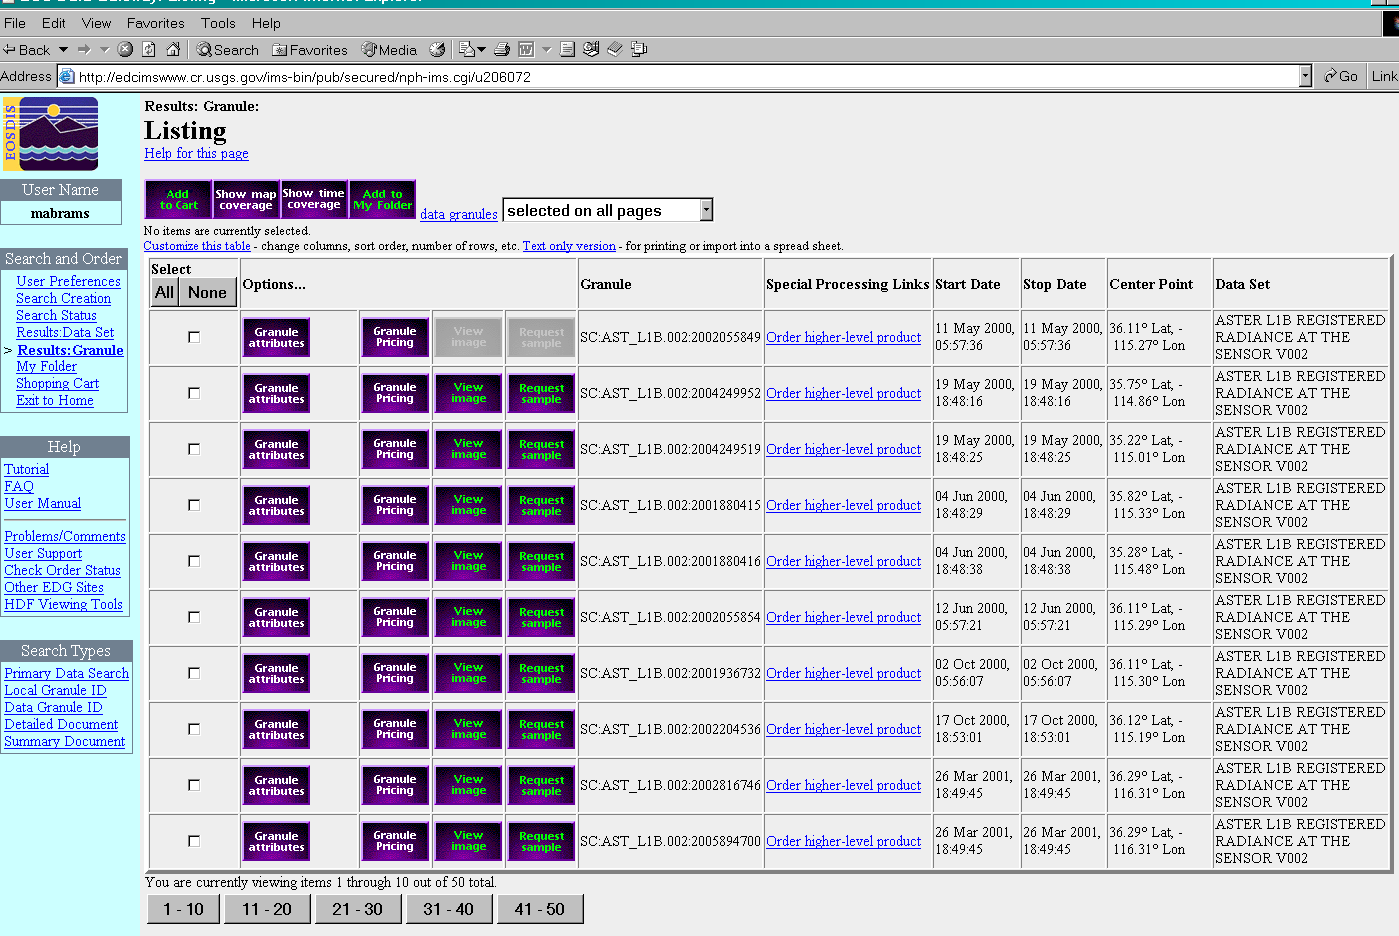This screenshot has height=936, width=1399.
Task: Click the Discuss toolbar icon
Action: point(567,49)
